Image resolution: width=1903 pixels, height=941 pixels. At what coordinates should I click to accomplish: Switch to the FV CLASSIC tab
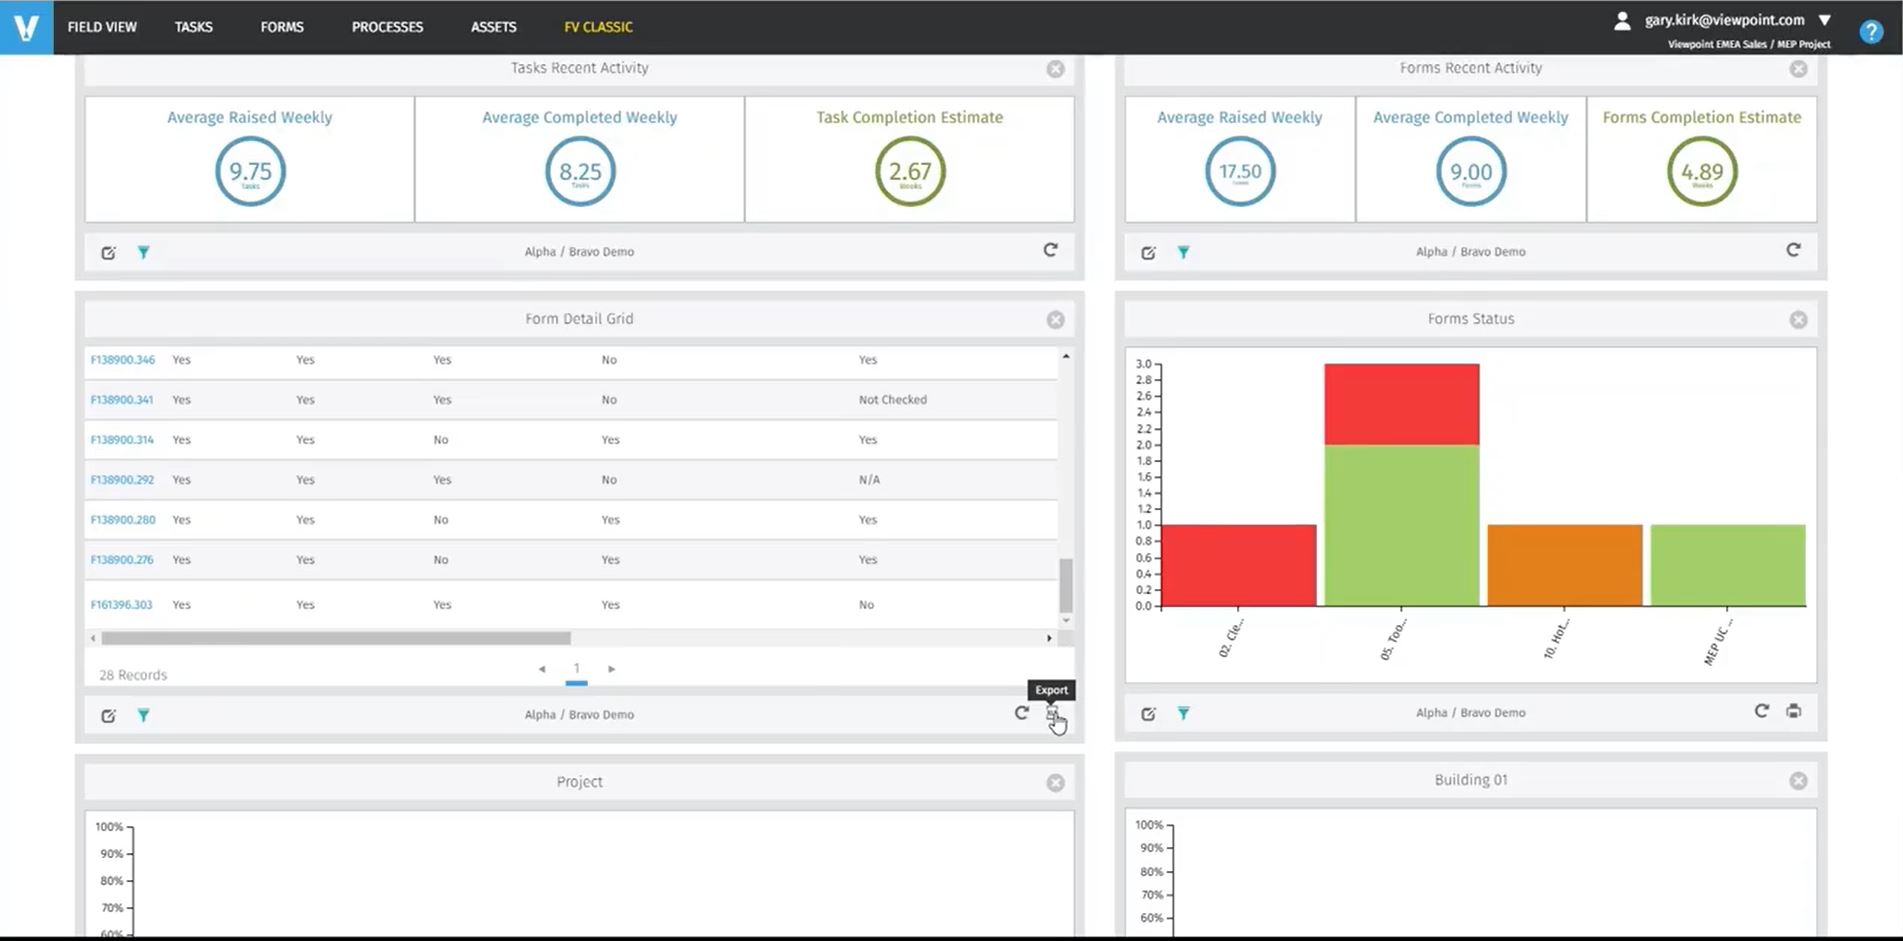pyautogui.click(x=597, y=27)
